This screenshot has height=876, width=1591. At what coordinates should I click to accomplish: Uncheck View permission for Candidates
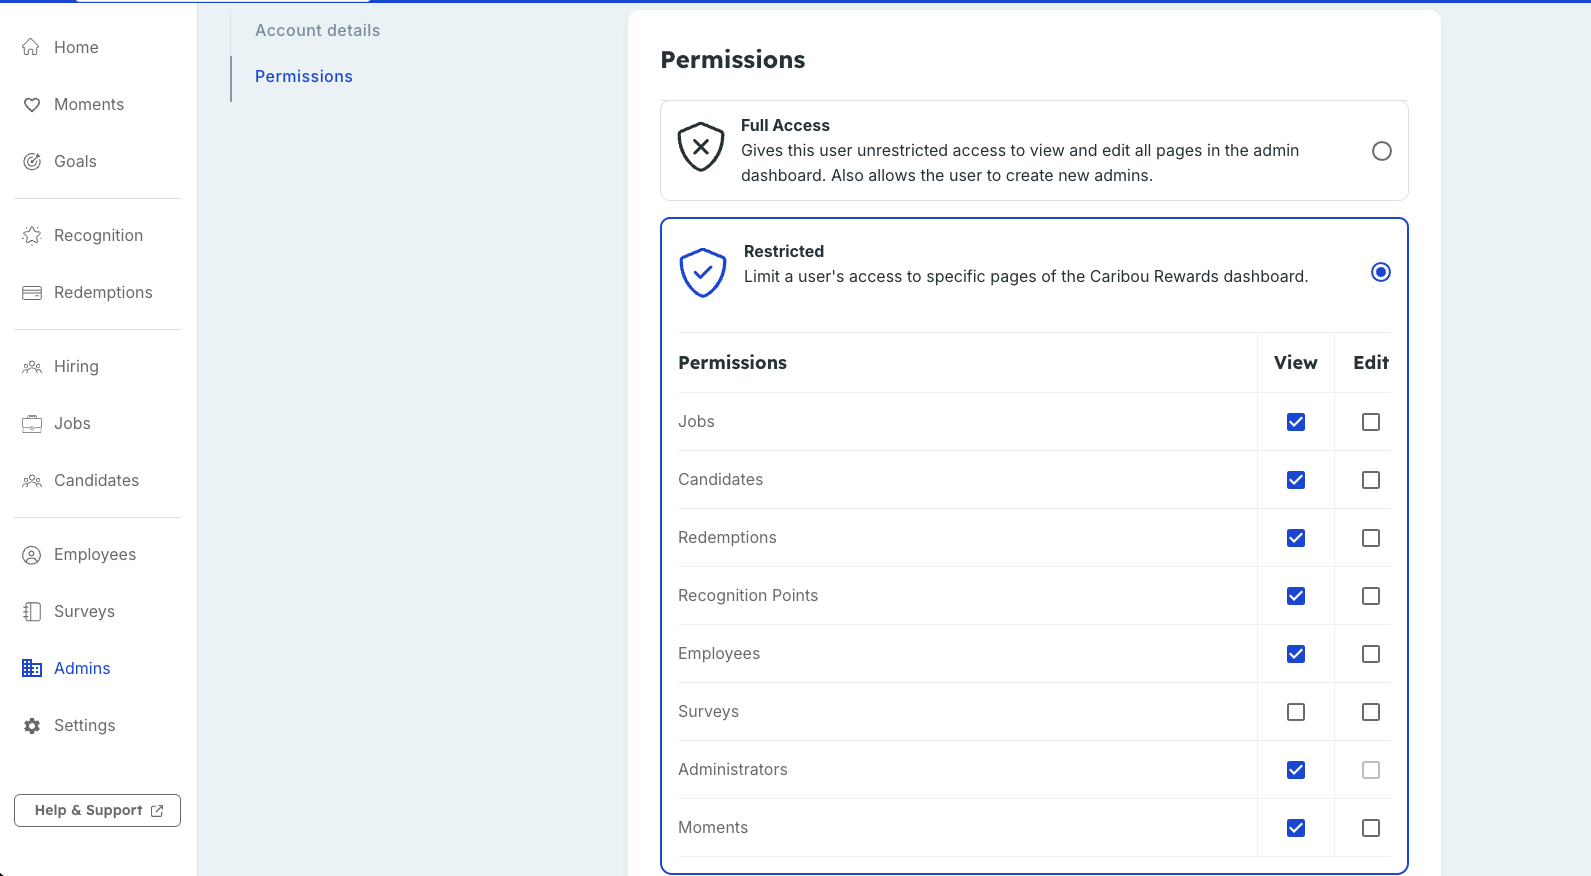pyautogui.click(x=1296, y=480)
